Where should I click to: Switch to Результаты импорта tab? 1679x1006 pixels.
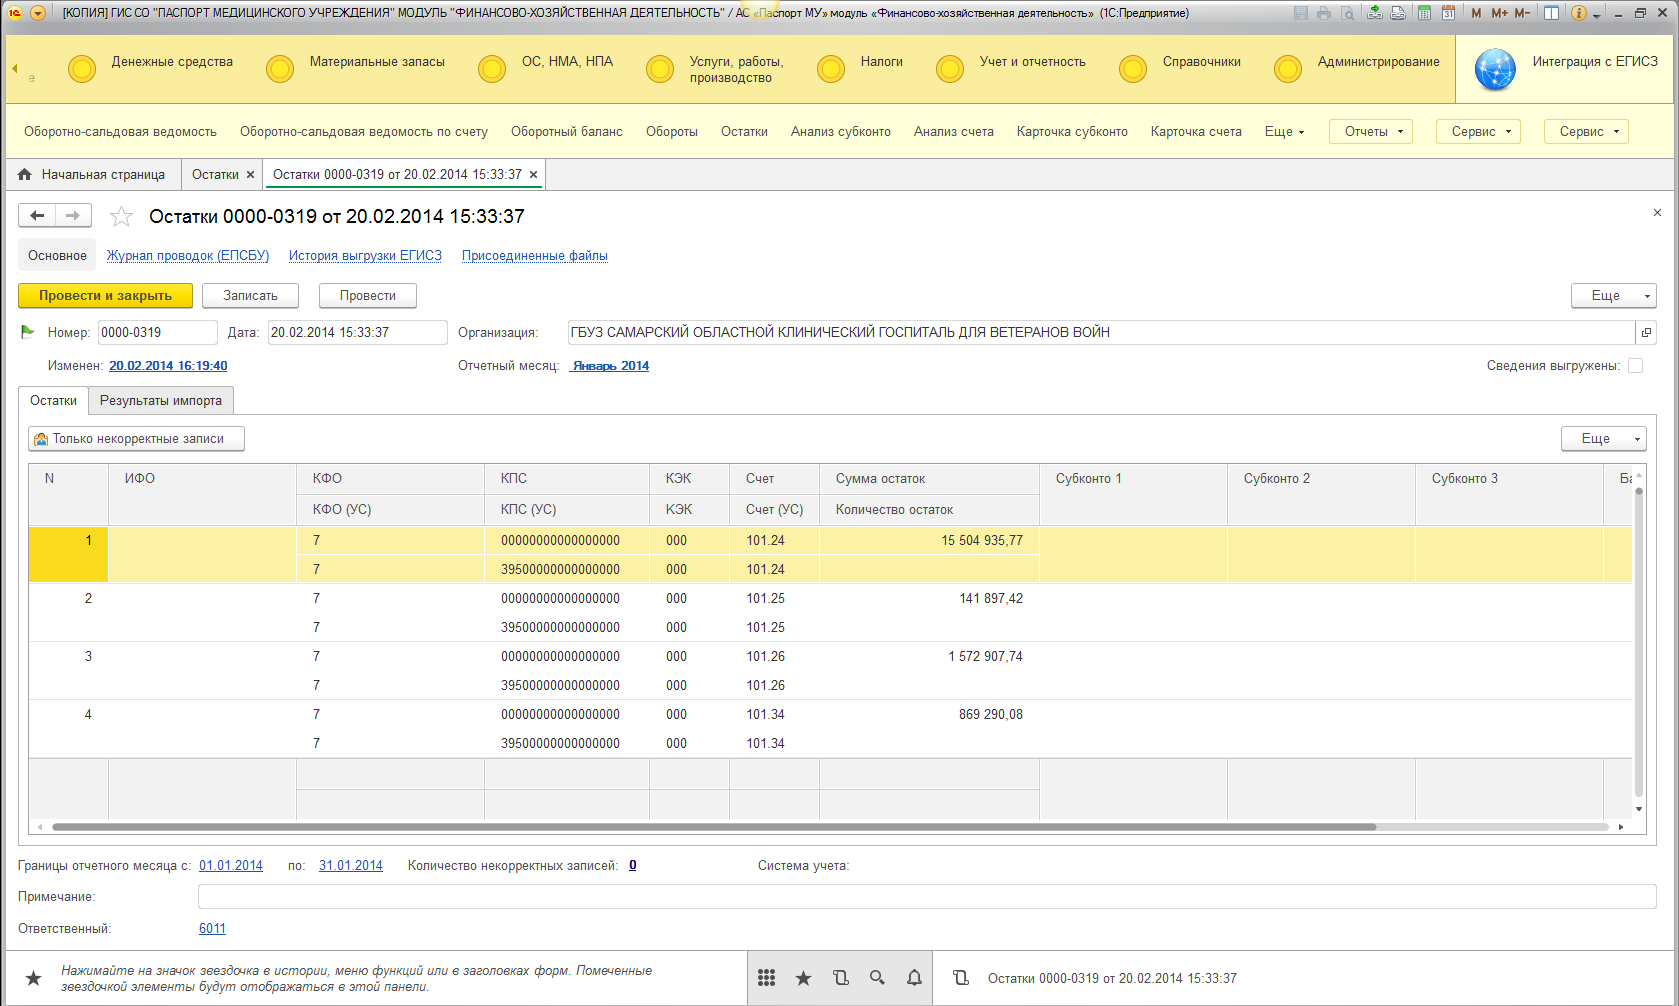pos(161,401)
